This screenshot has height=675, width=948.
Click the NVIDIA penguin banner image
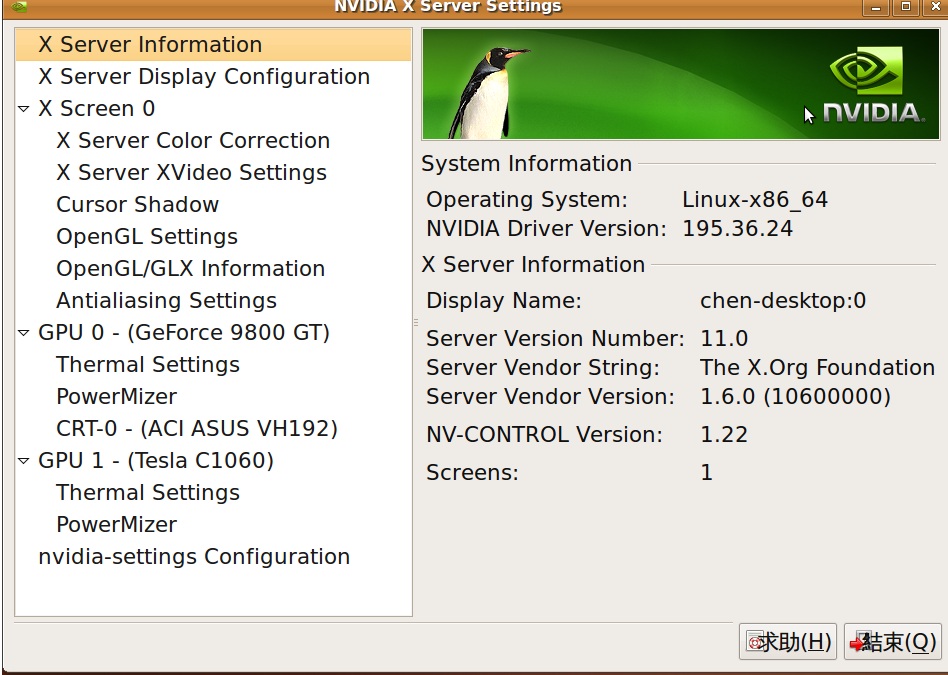click(x=681, y=84)
